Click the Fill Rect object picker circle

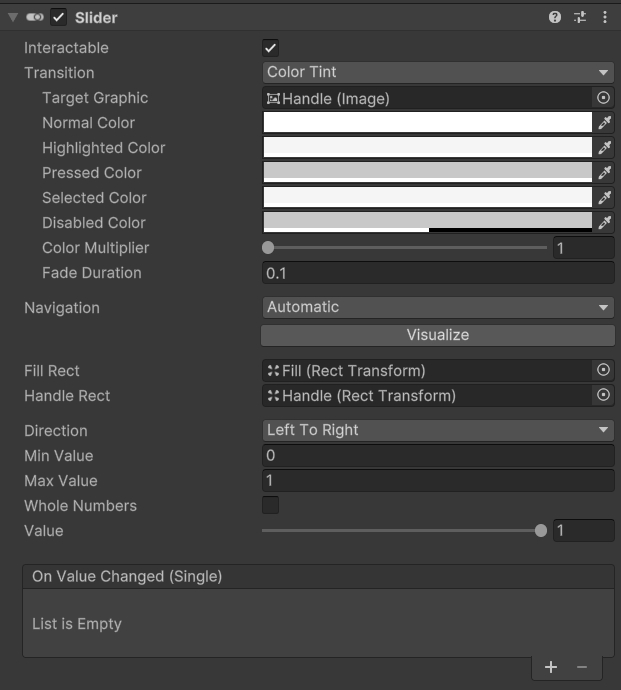603,370
